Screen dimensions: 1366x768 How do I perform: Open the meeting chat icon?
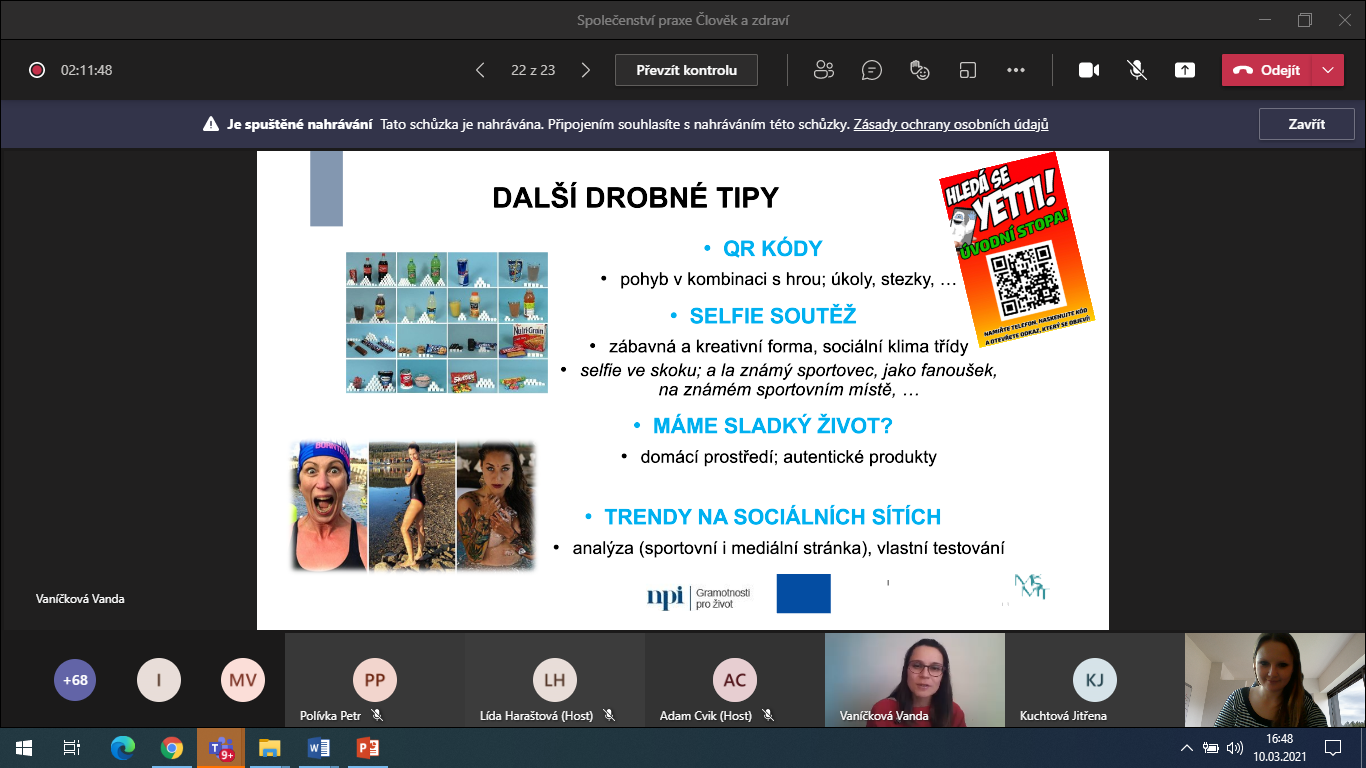click(x=872, y=70)
